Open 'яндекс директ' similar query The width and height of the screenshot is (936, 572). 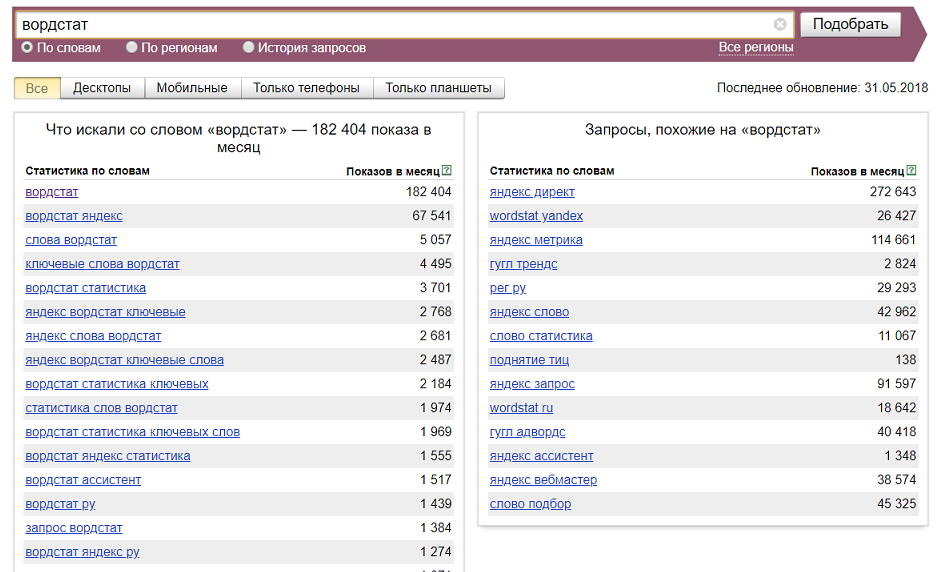coord(532,192)
